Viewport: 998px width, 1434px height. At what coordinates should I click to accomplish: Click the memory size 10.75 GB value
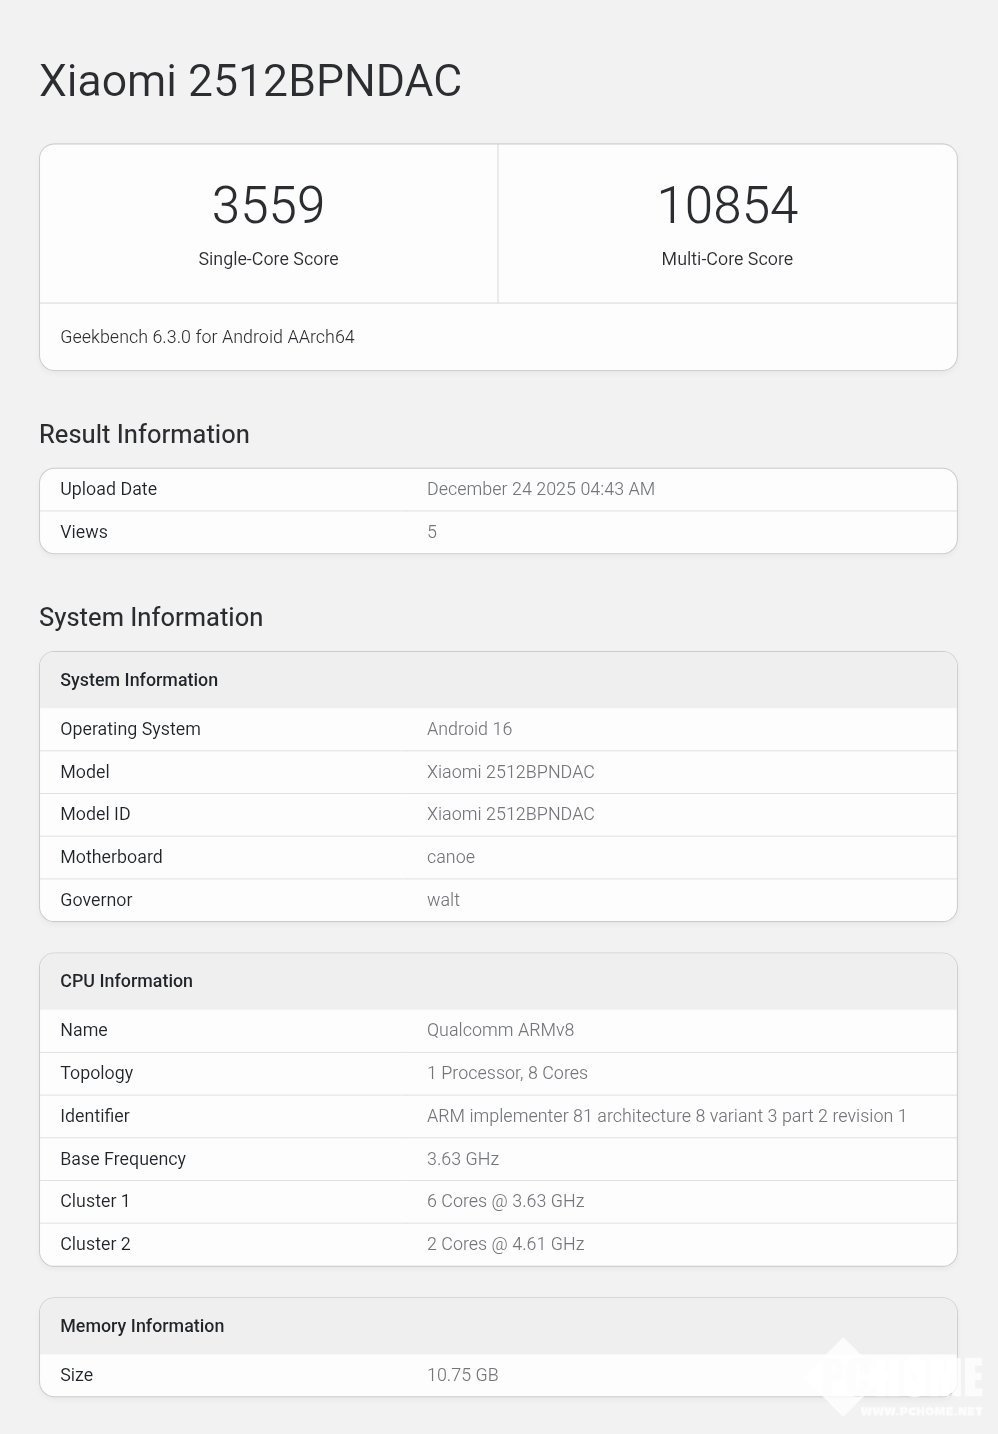point(462,1375)
